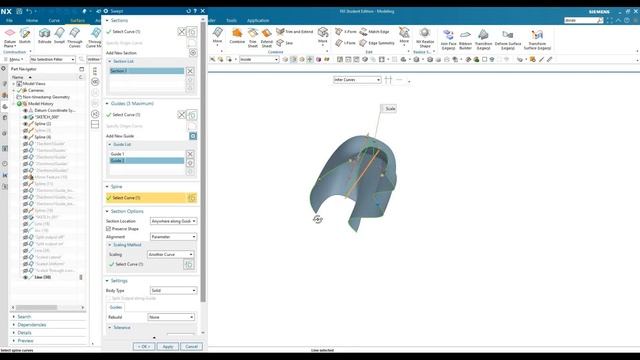Image resolution: width=640 pixels, height=360 pixels.
Task: Hide Spline (4) in Part Navigator
Action: tap(25, 137)
